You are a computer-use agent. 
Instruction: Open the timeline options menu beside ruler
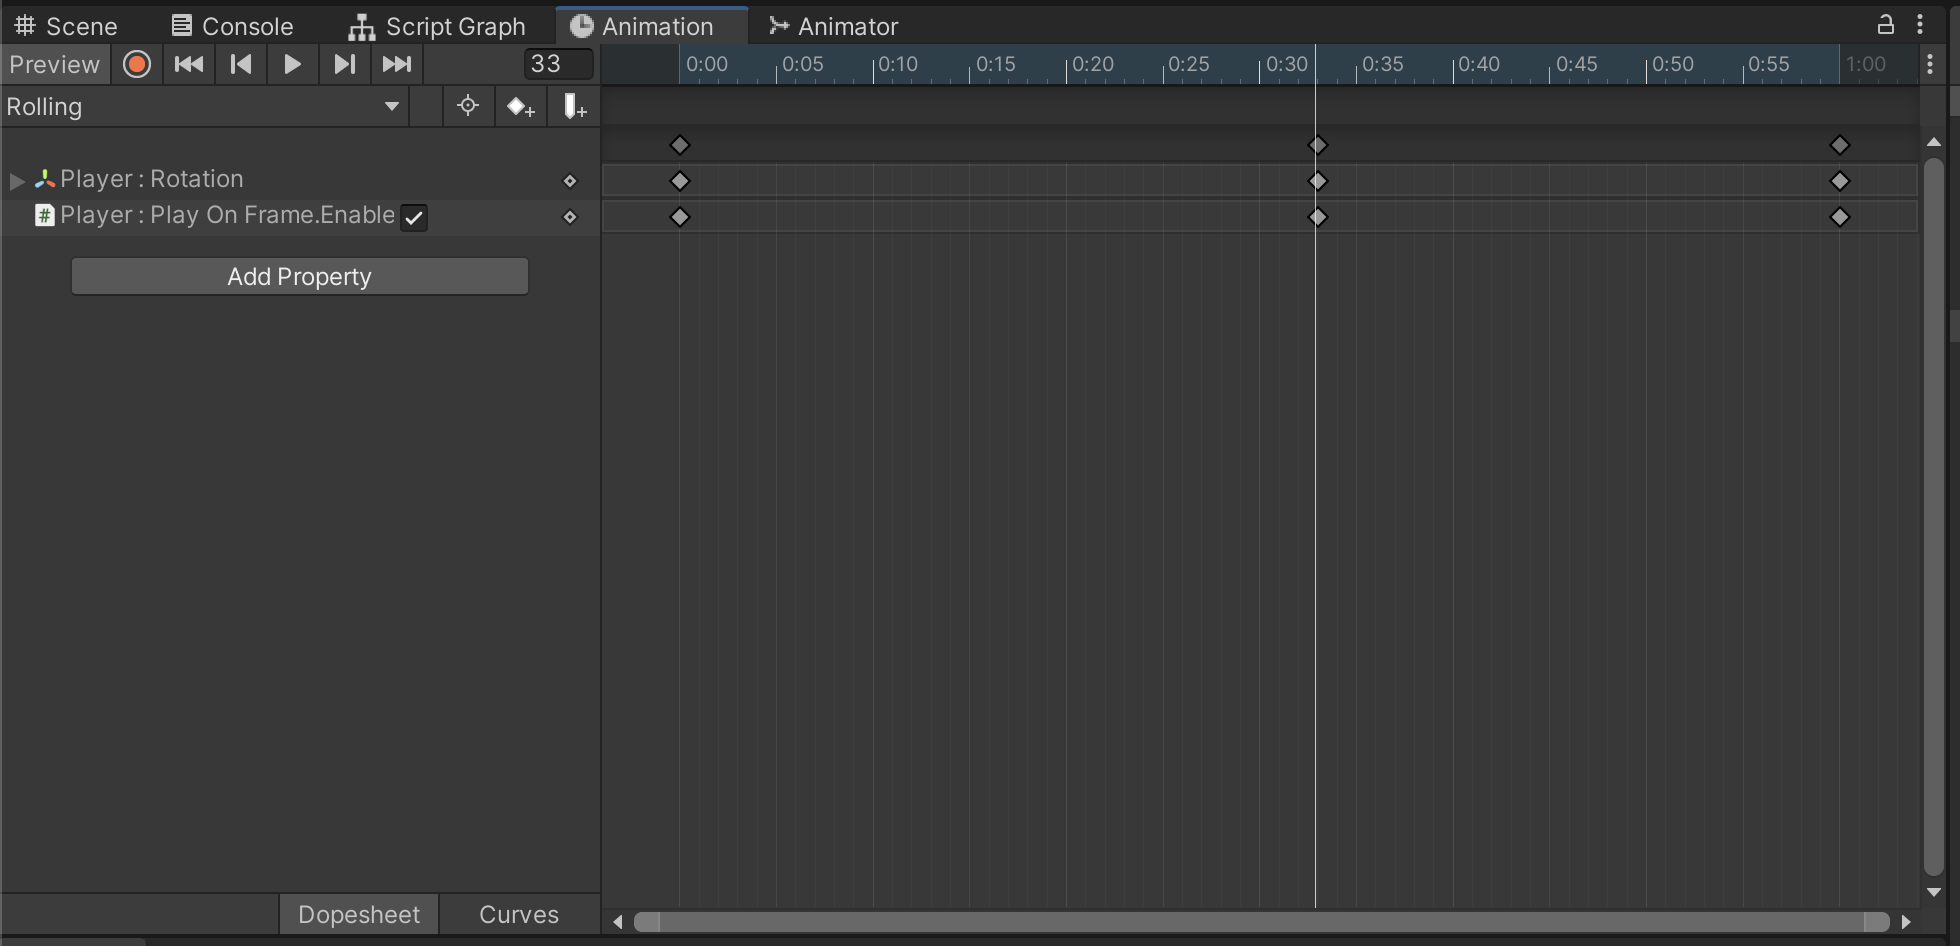click(x=1930, y=64)
